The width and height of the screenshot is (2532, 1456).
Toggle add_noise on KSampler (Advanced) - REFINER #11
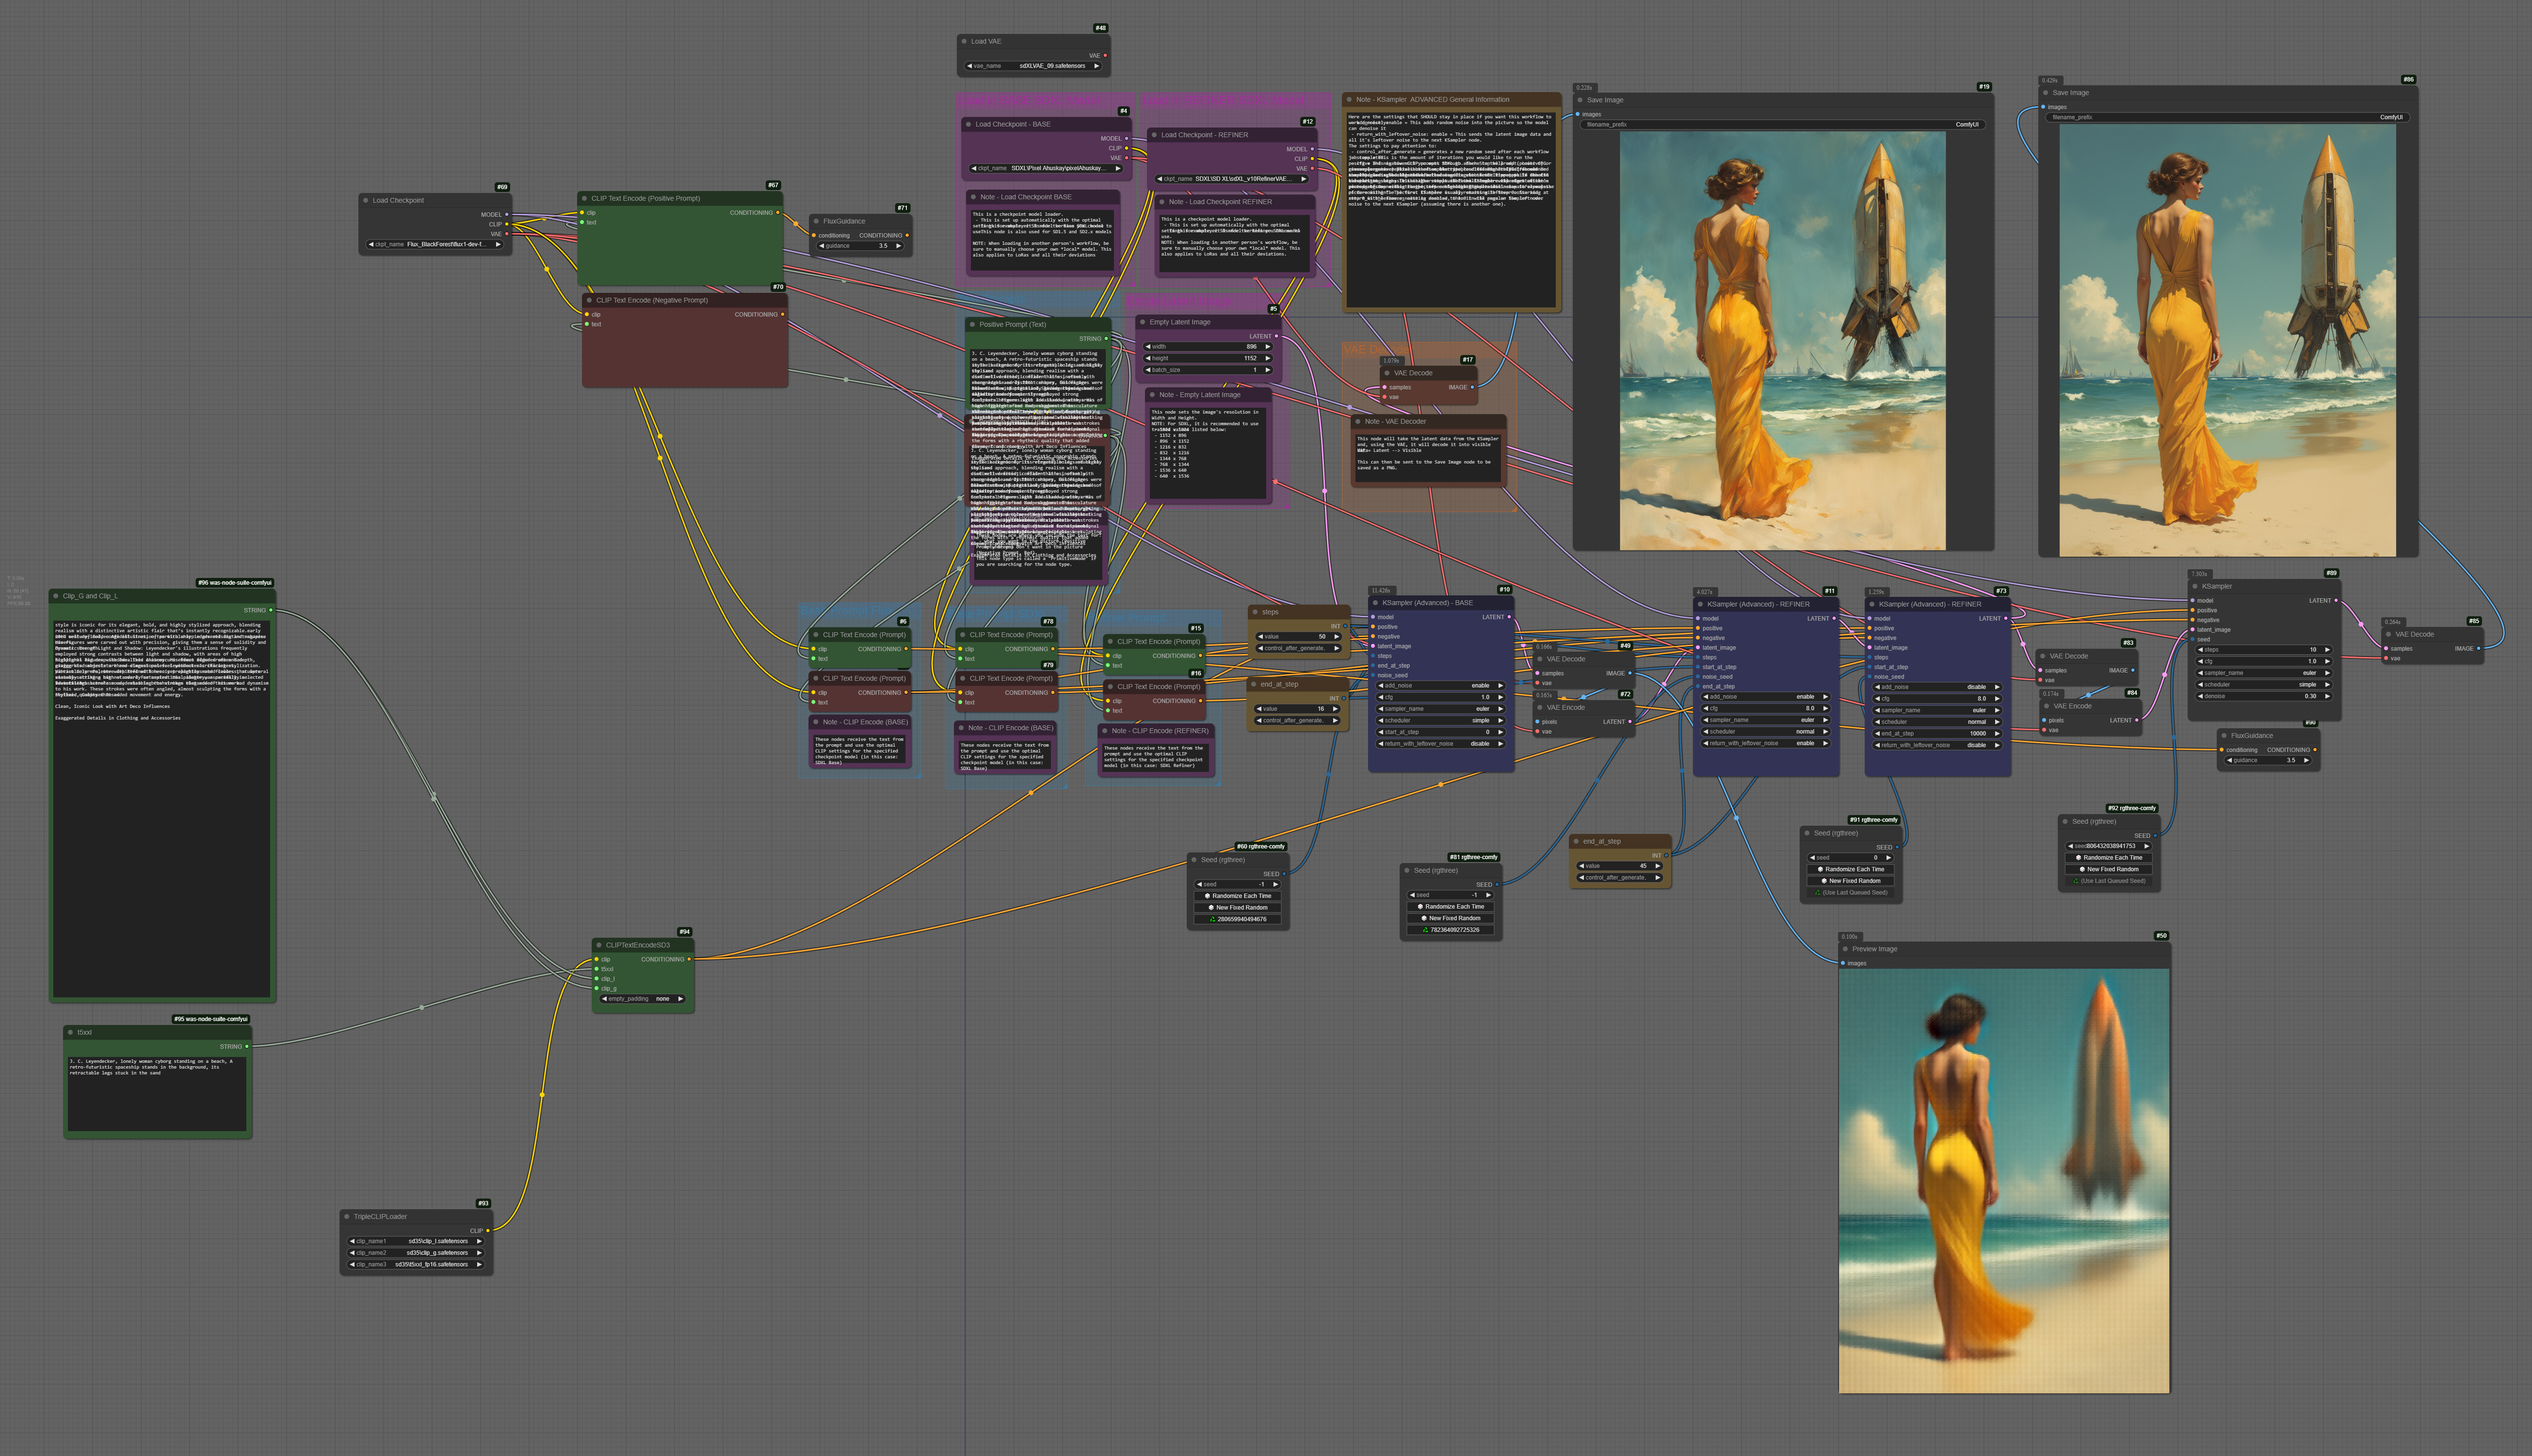click(1766, 697)
